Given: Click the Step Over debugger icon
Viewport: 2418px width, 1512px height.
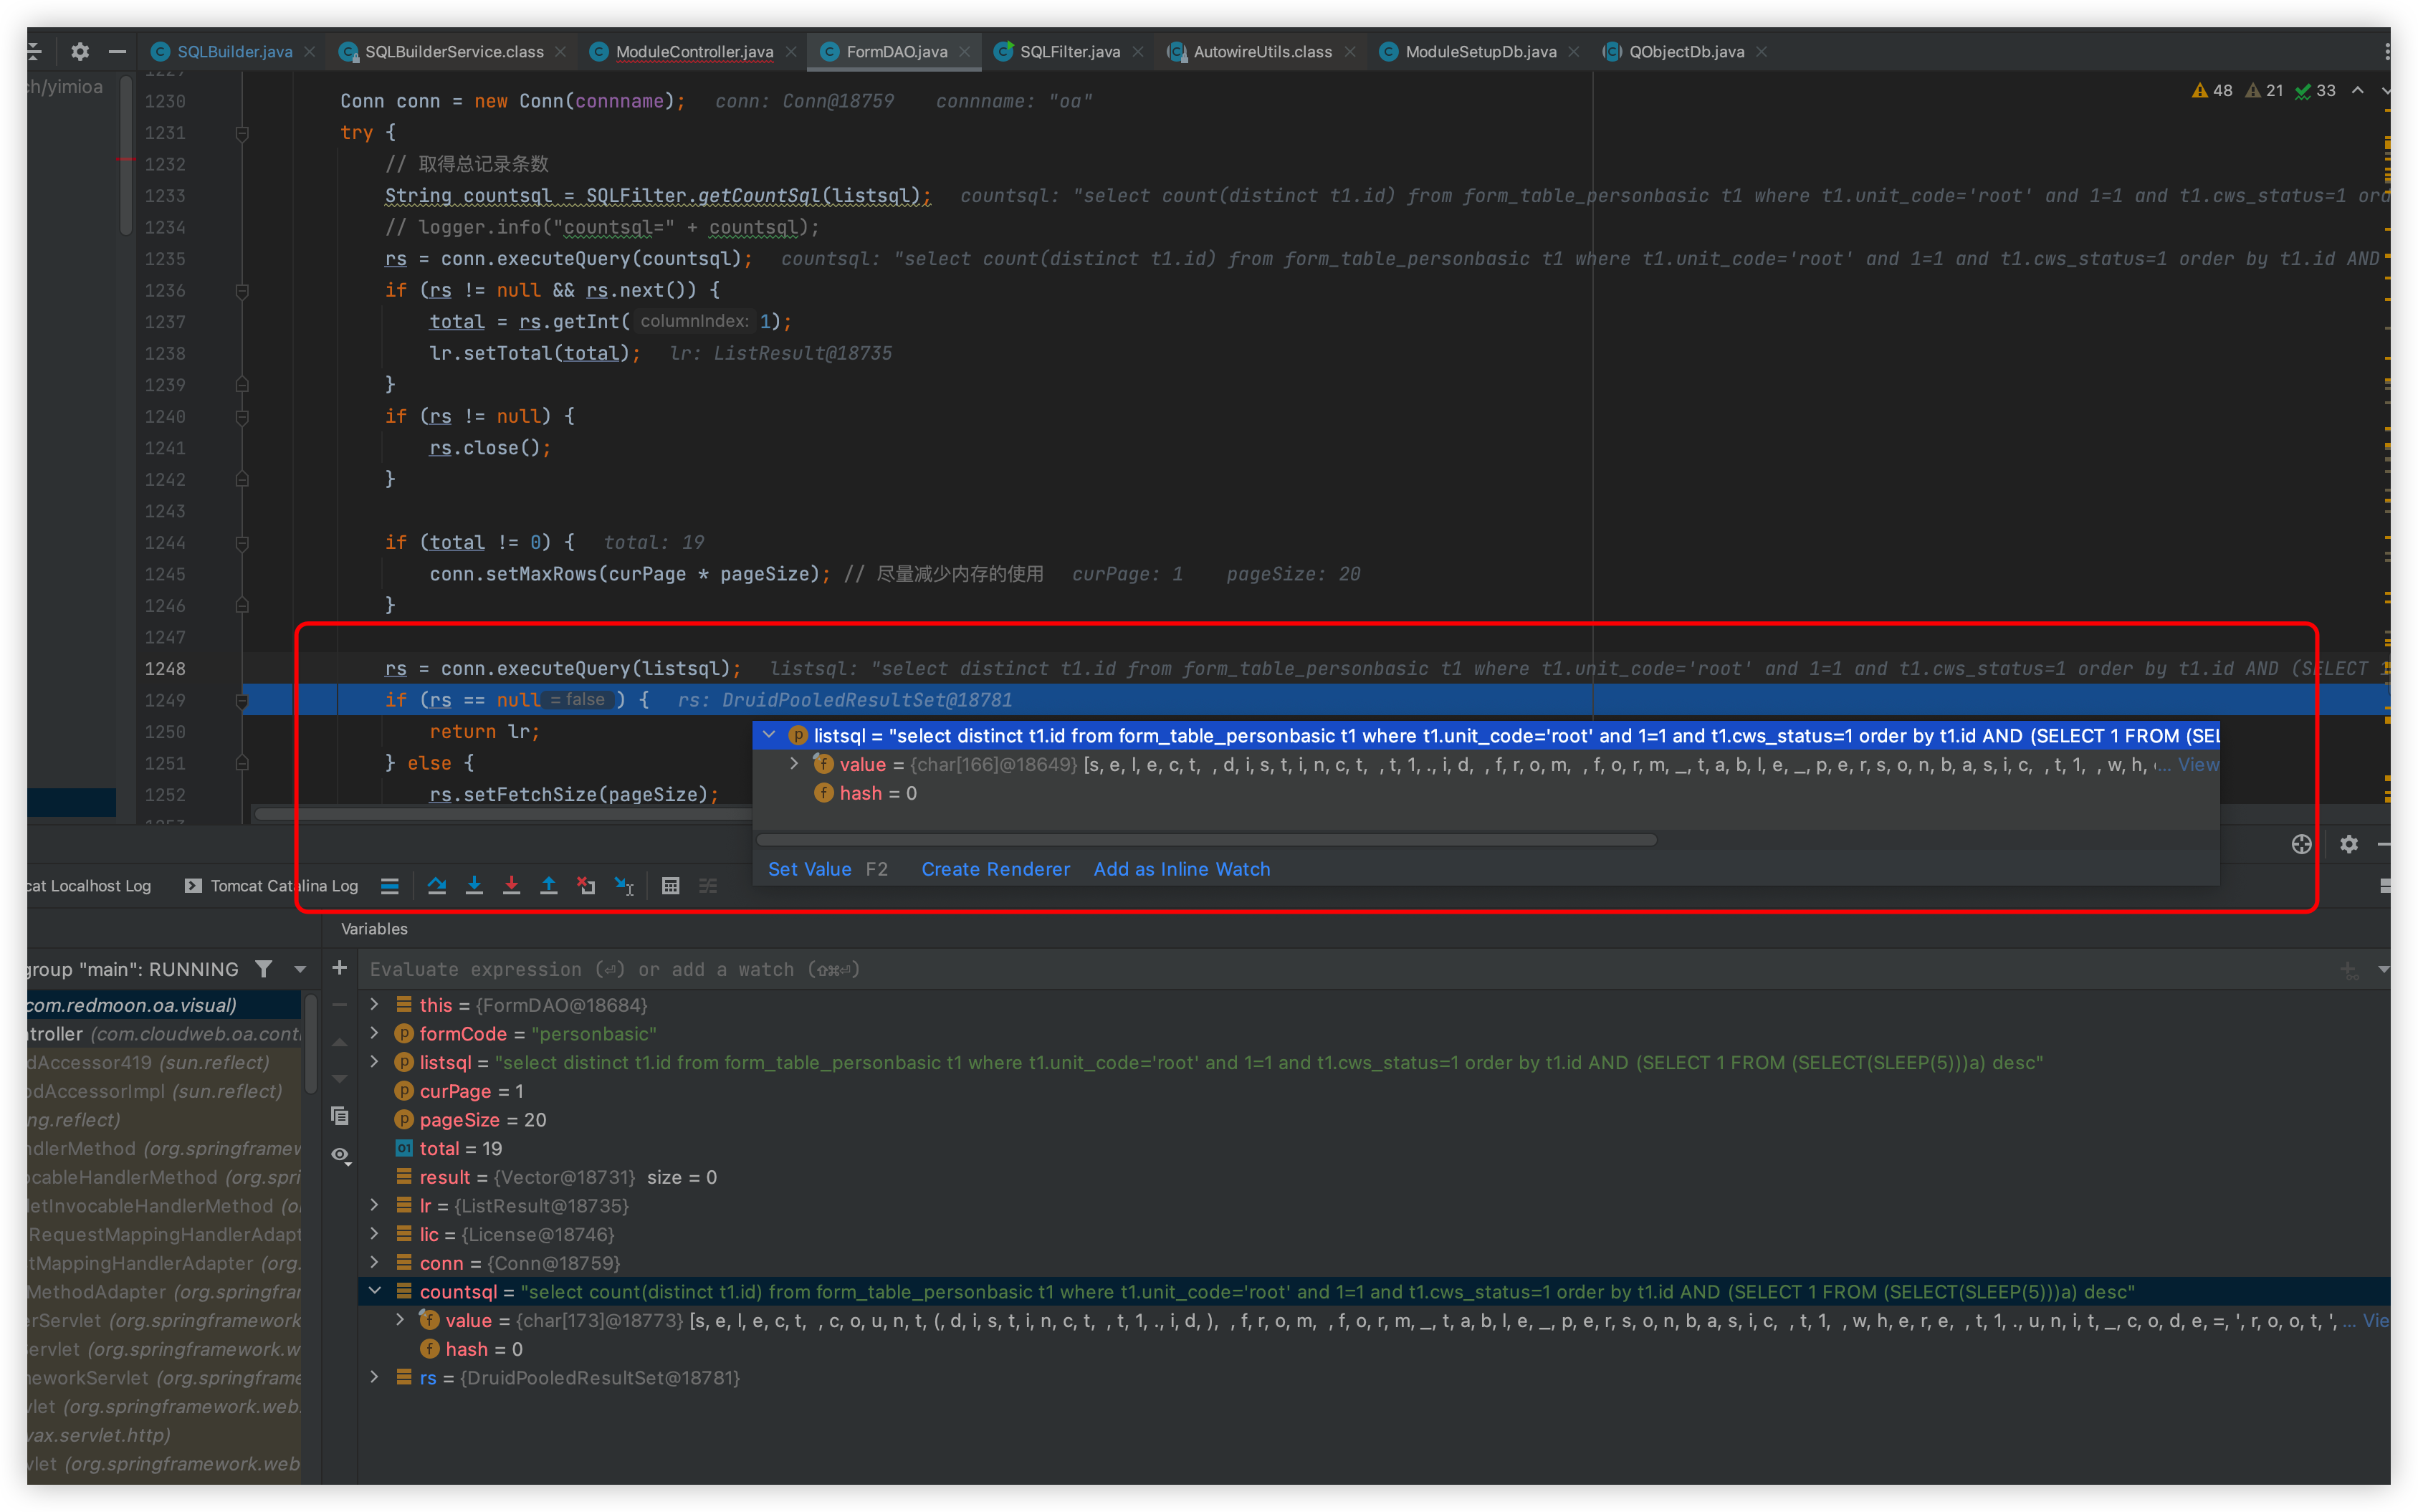Looking at the screenshot, I should pos(437,885).
